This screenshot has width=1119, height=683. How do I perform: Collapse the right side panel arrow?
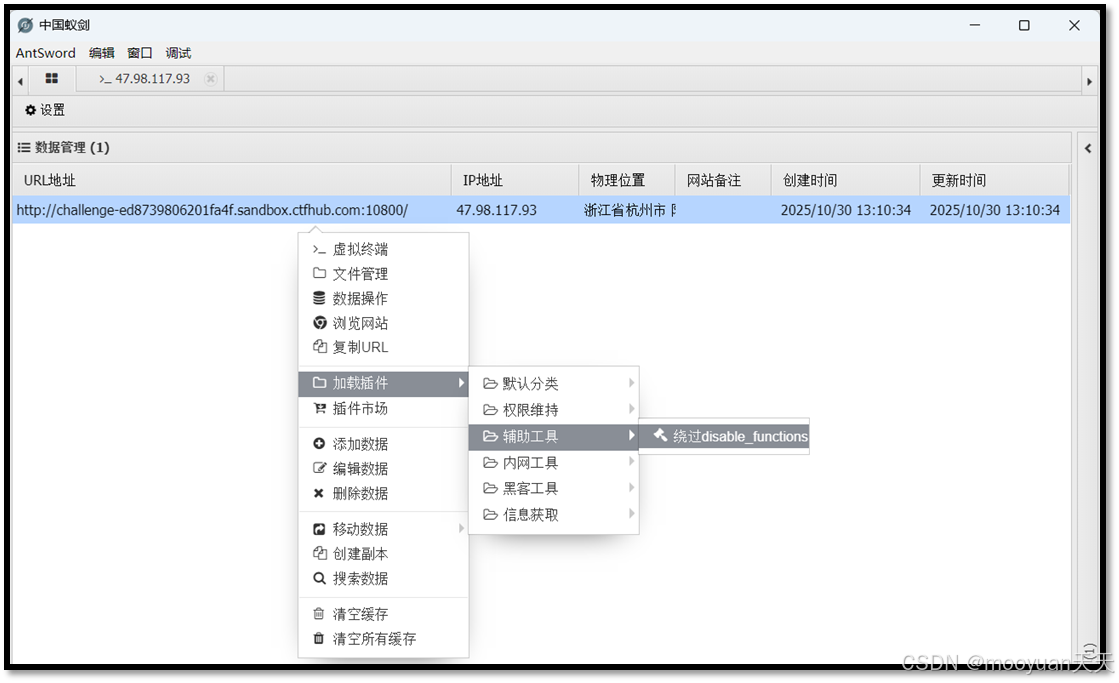tap(1088, 148)
